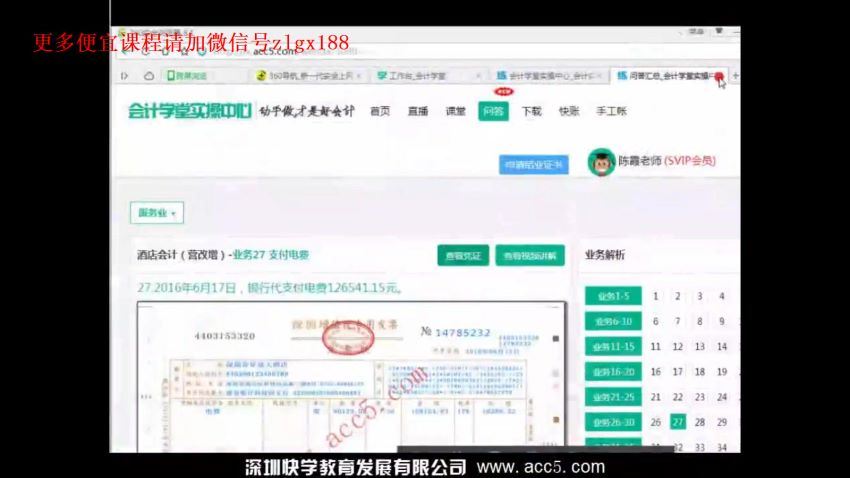The image size is (850, 478).
Task: Open business number 12
Action: (x=678, y=347)
